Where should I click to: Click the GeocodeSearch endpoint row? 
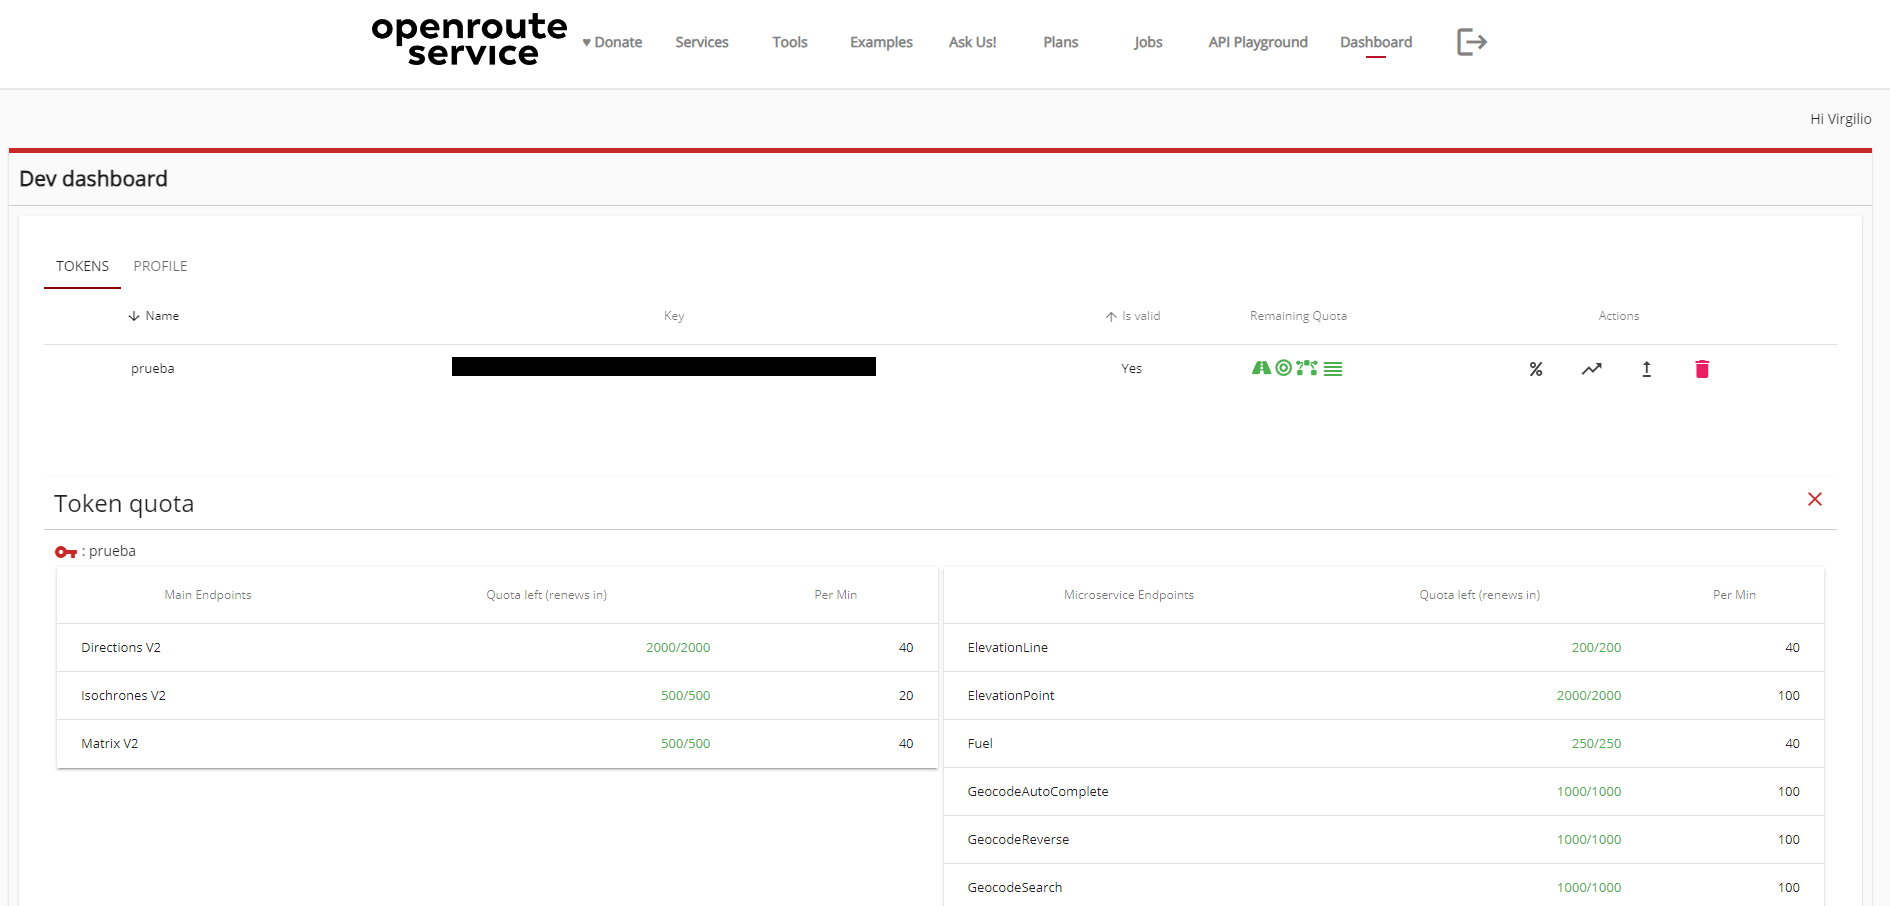point(1384,886)
